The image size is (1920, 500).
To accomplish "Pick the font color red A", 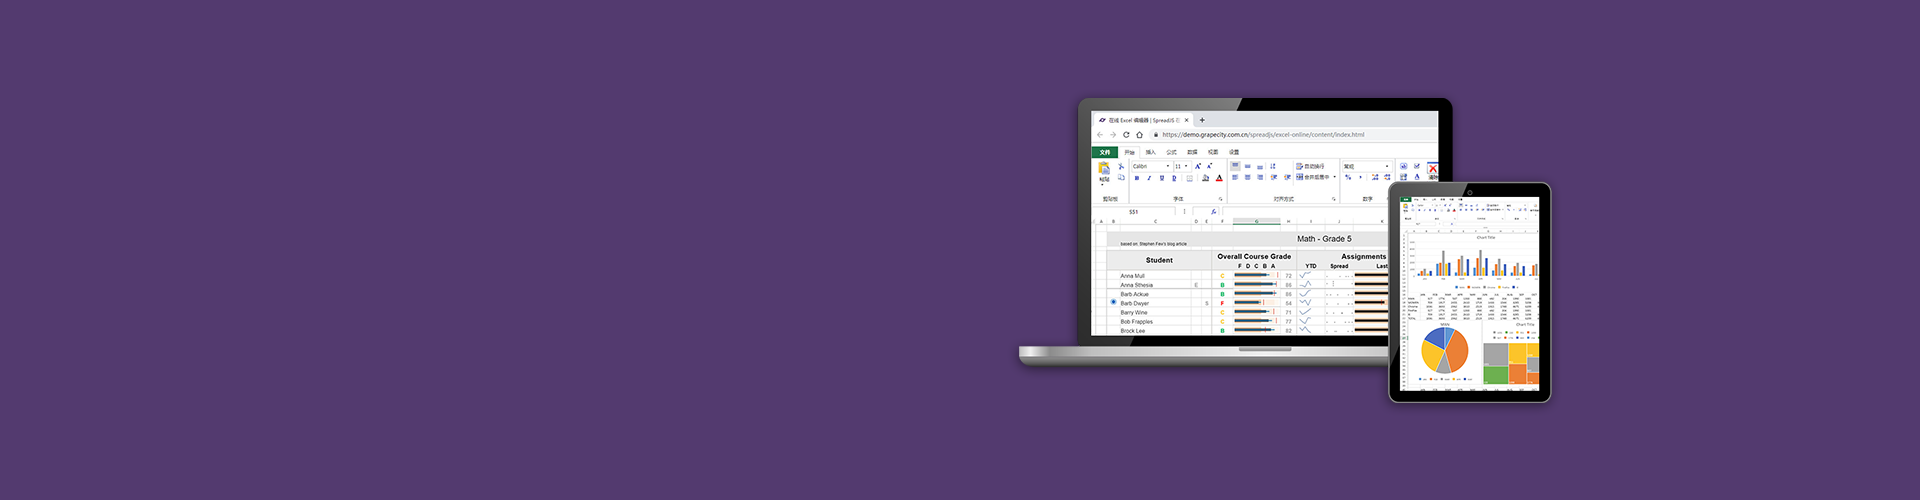I will tap(1219, 178).
